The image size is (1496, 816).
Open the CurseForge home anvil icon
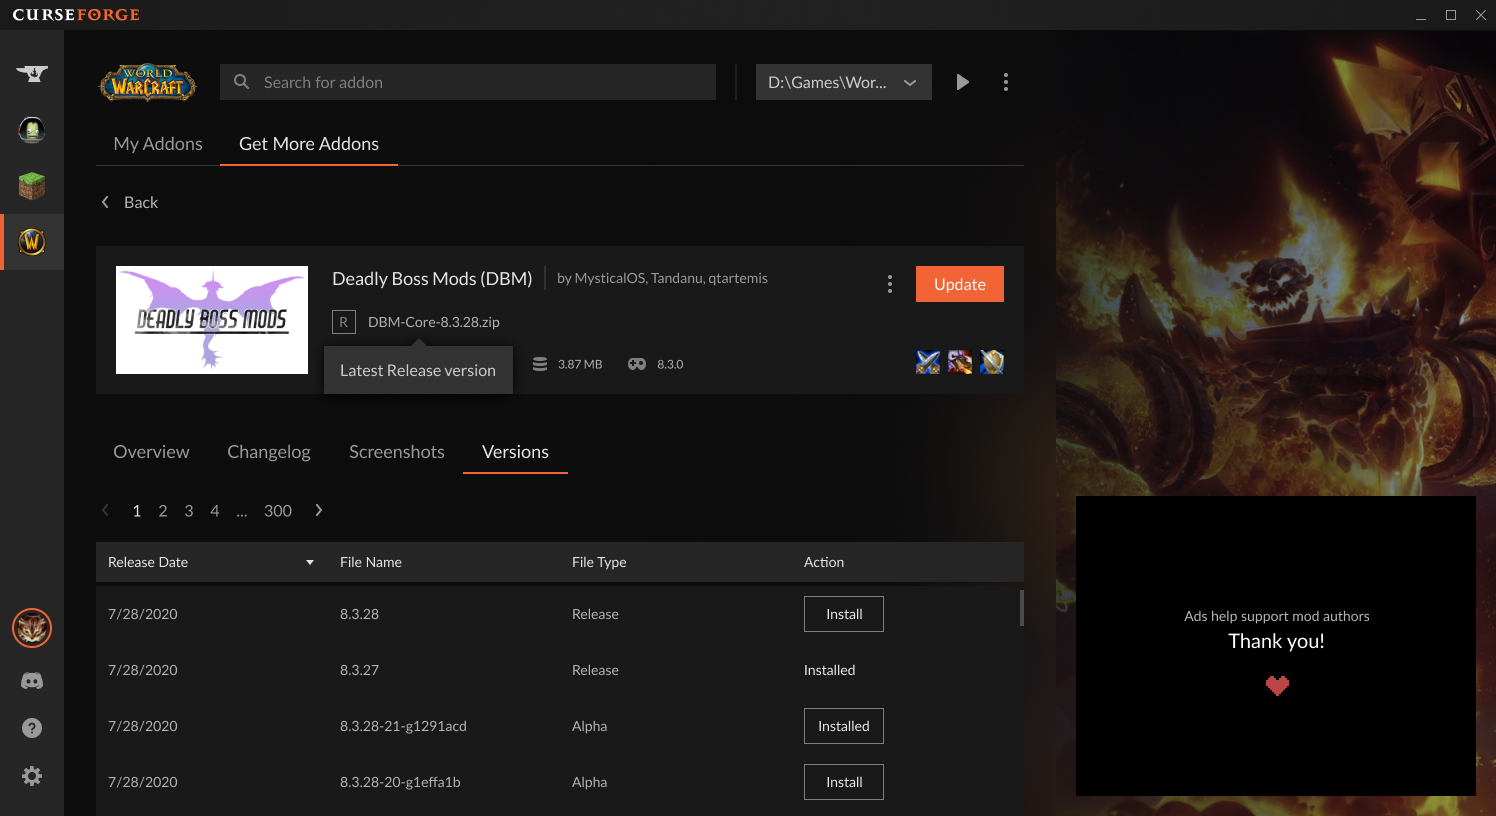point(32,73)
